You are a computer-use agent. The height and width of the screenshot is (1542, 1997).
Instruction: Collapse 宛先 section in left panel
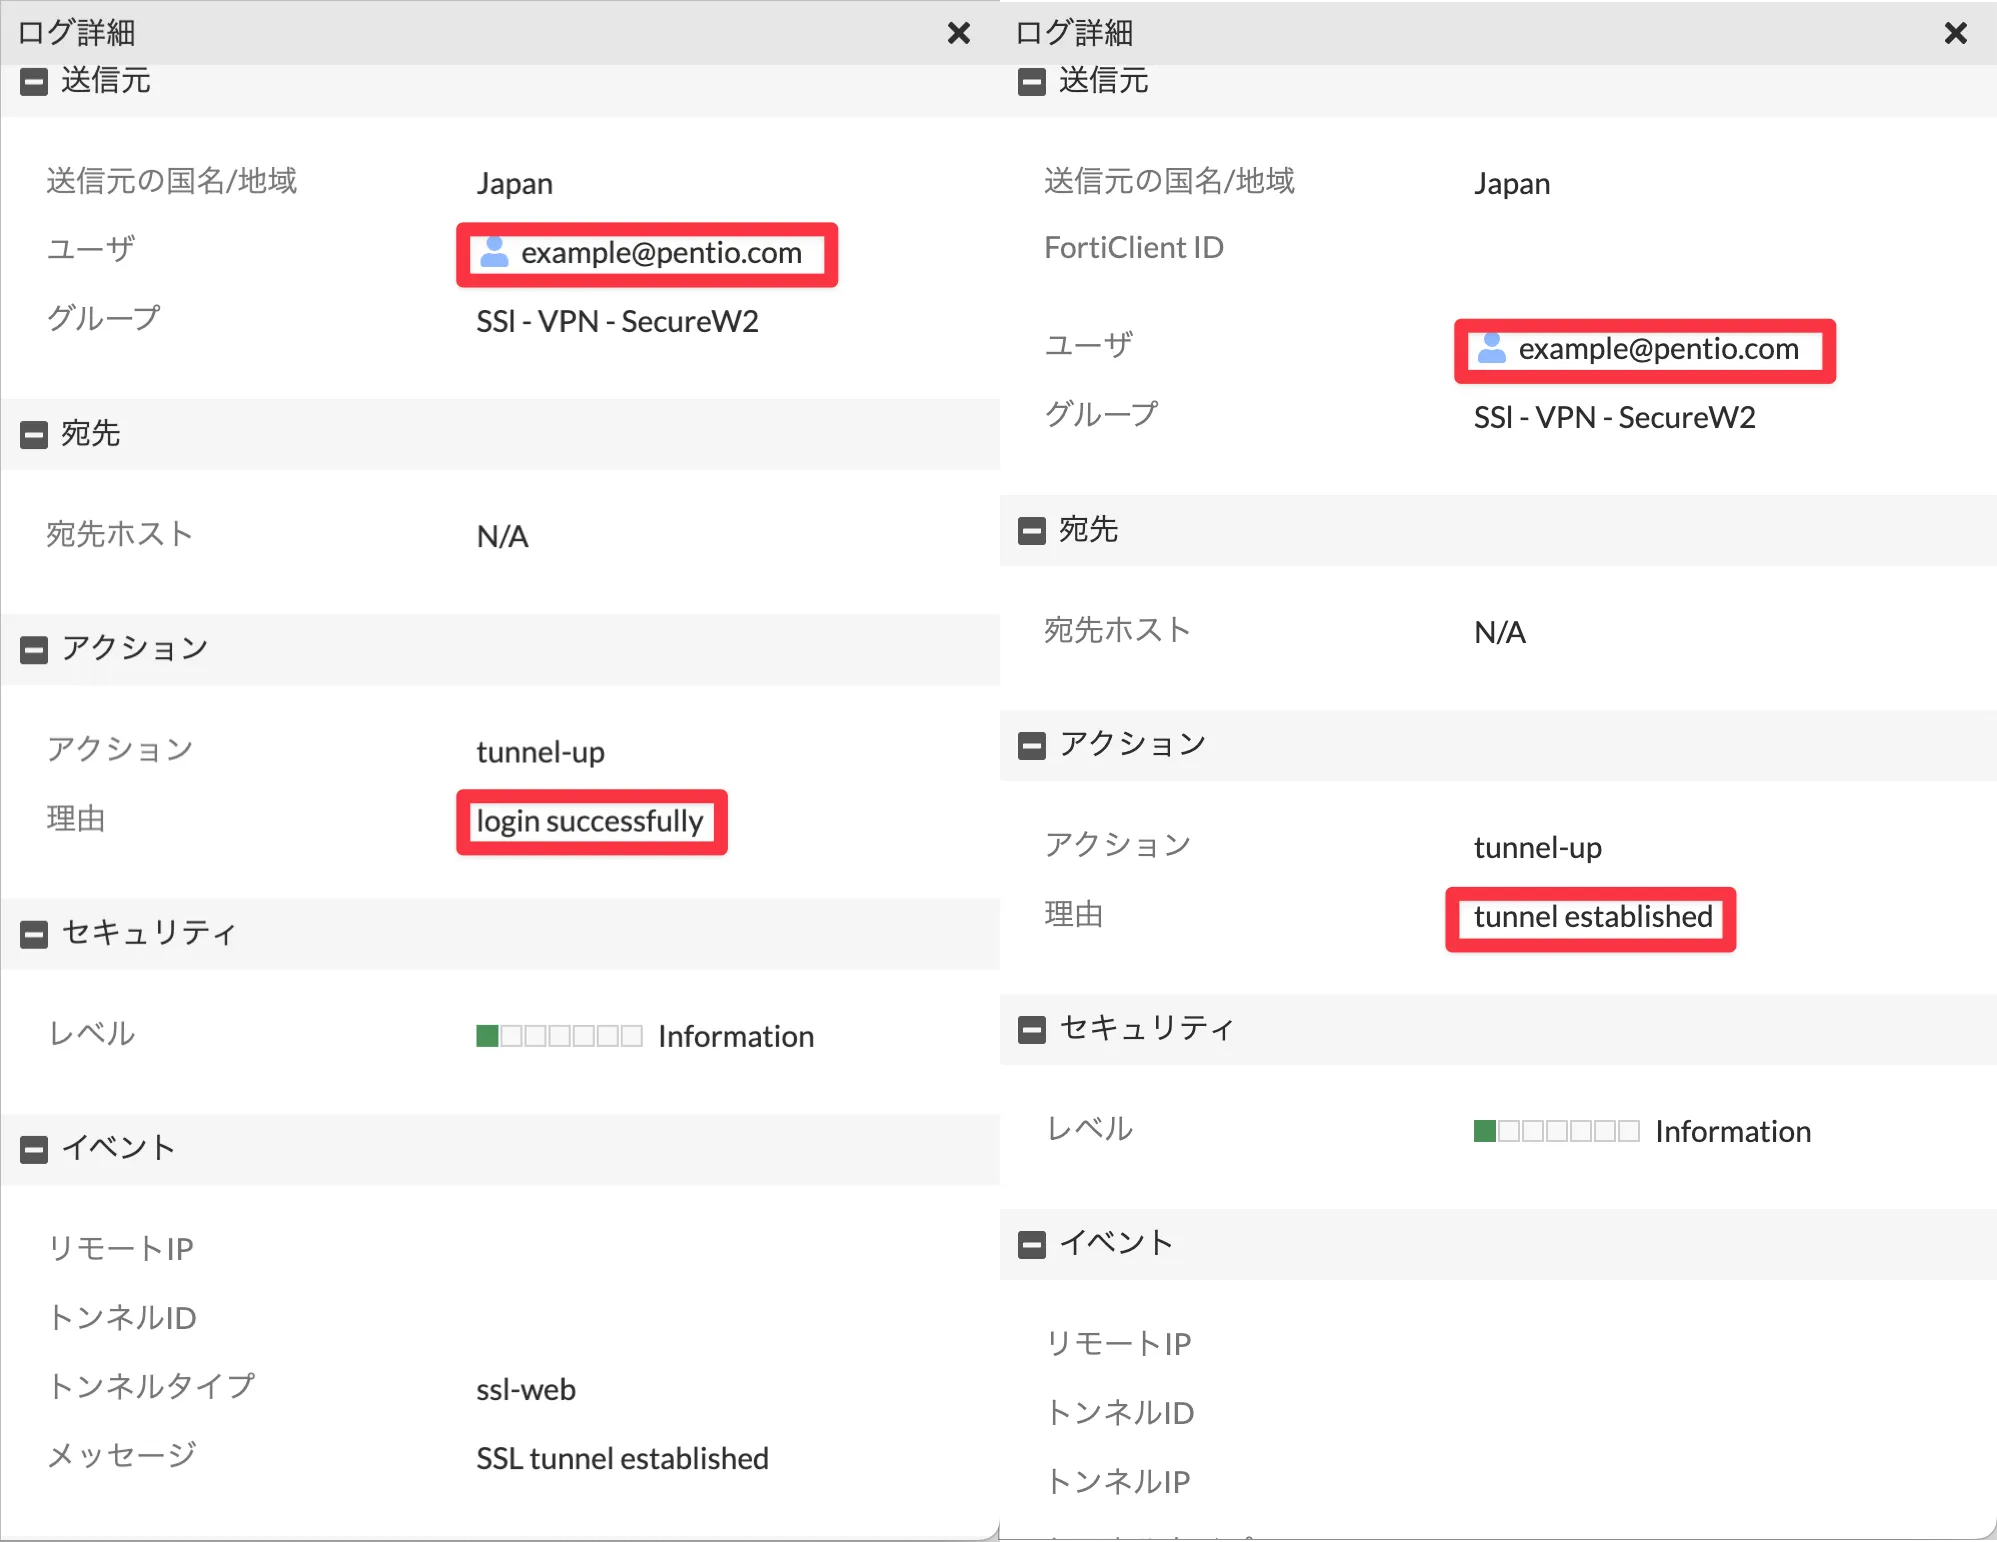pyautogui.click(x=34, y=435)
